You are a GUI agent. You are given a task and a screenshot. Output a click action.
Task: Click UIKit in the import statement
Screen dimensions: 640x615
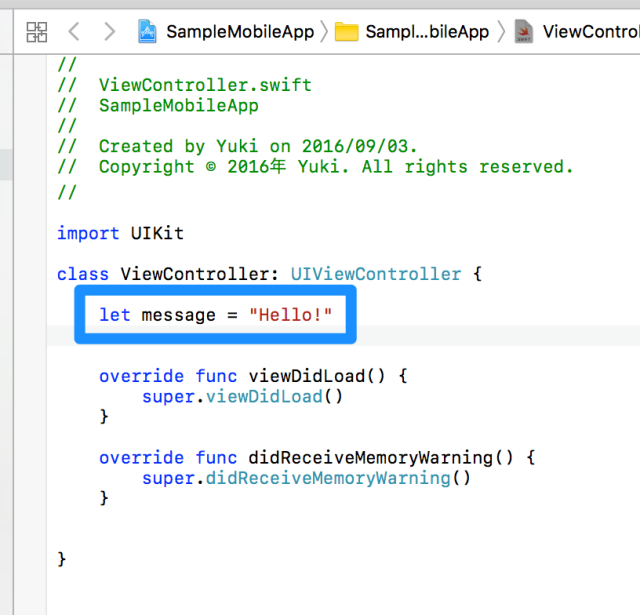coord(157,233)
